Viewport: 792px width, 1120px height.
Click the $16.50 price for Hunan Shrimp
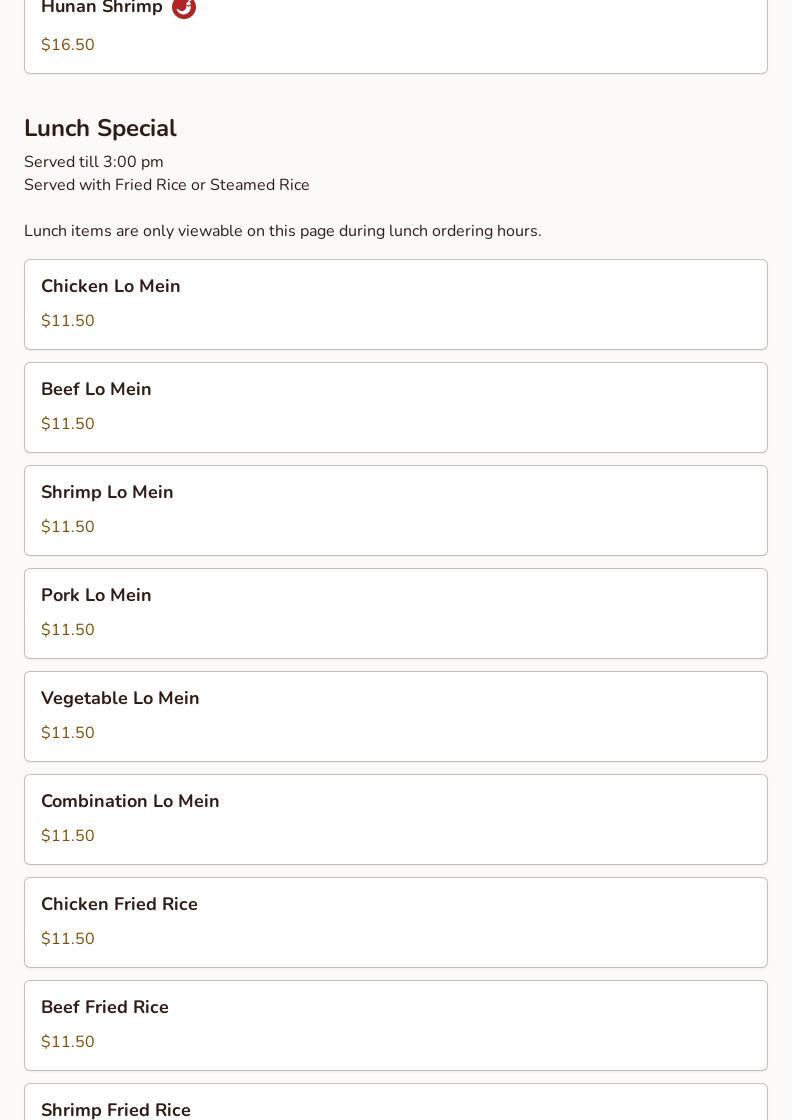(x=68, y=45)
